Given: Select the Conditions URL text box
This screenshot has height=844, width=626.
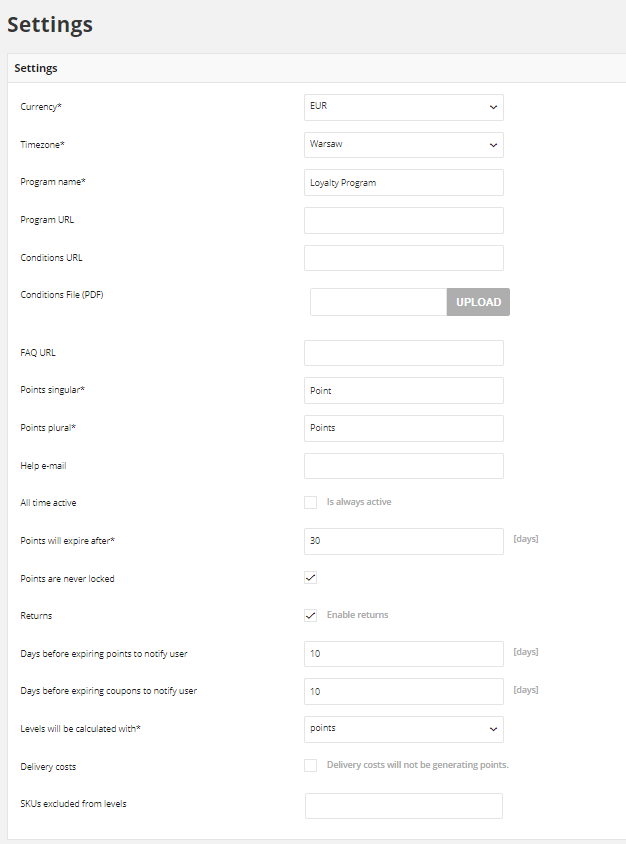Looking at the screenshot, I should 404,258.
